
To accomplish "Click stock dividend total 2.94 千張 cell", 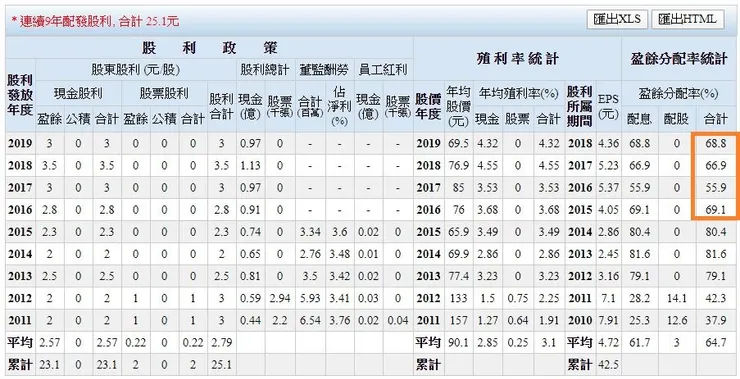I will (279, 298).
